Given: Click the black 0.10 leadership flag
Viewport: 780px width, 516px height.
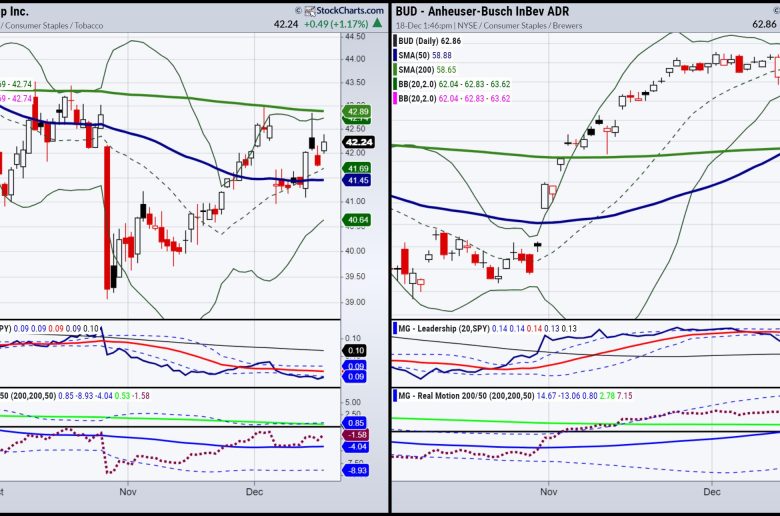Looking at the screenshot, I should pos(355,351).
